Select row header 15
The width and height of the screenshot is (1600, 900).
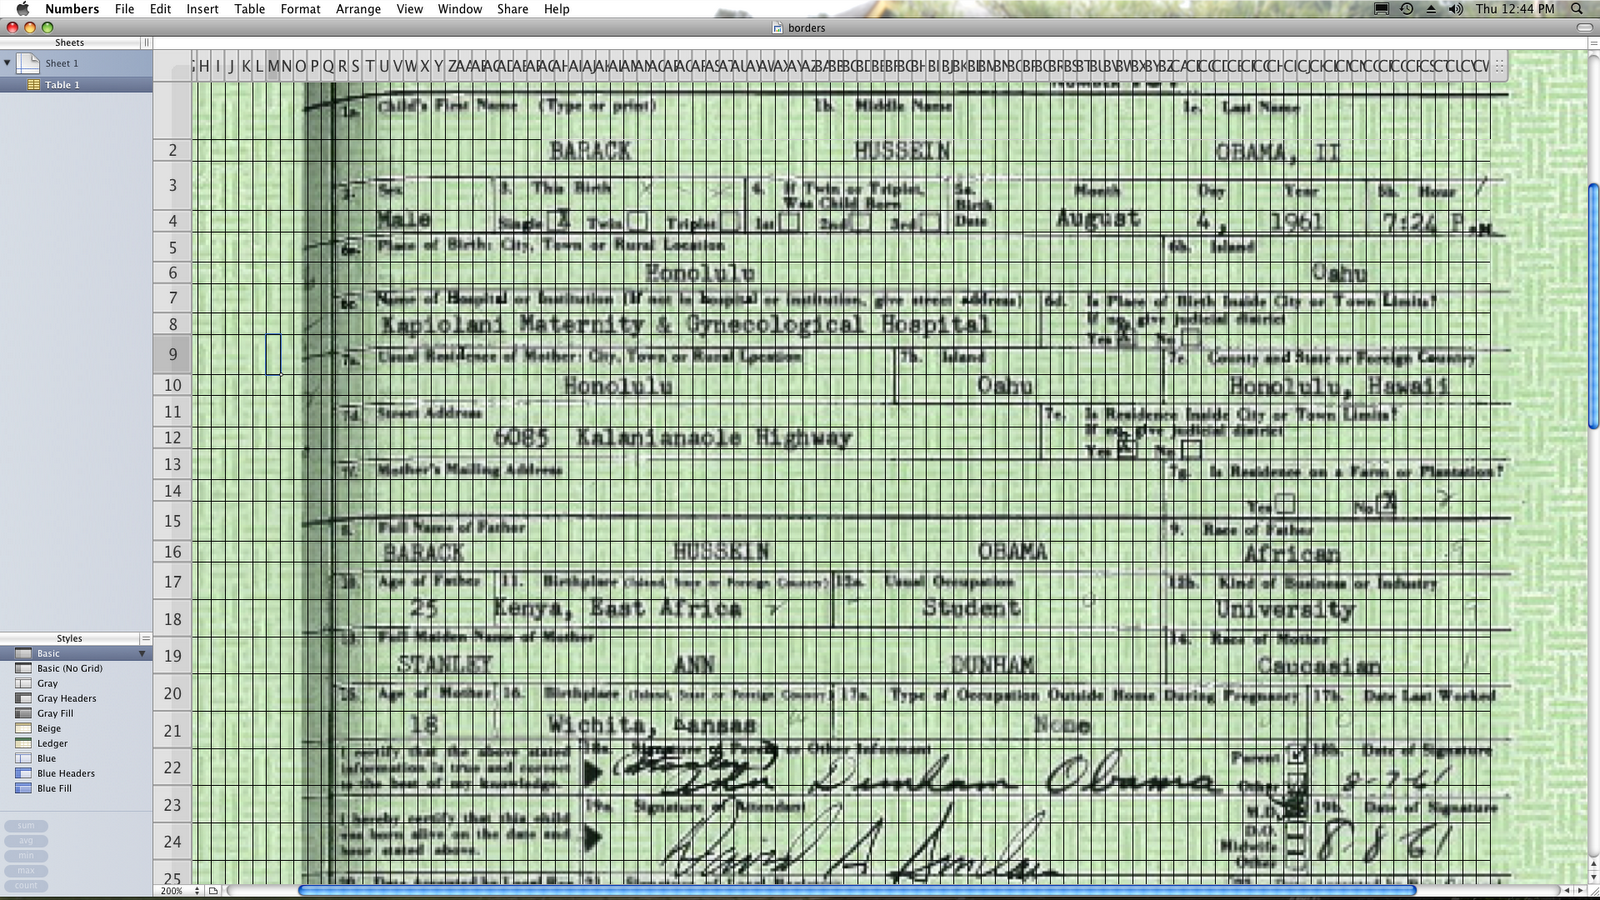point(173,521)
